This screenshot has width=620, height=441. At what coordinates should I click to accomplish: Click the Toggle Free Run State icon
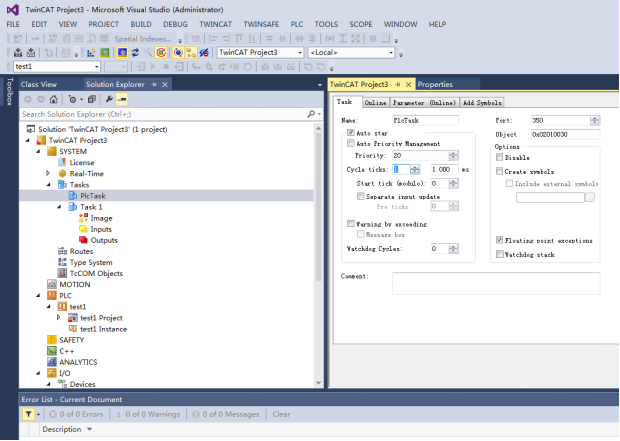[x=161, y=53]
